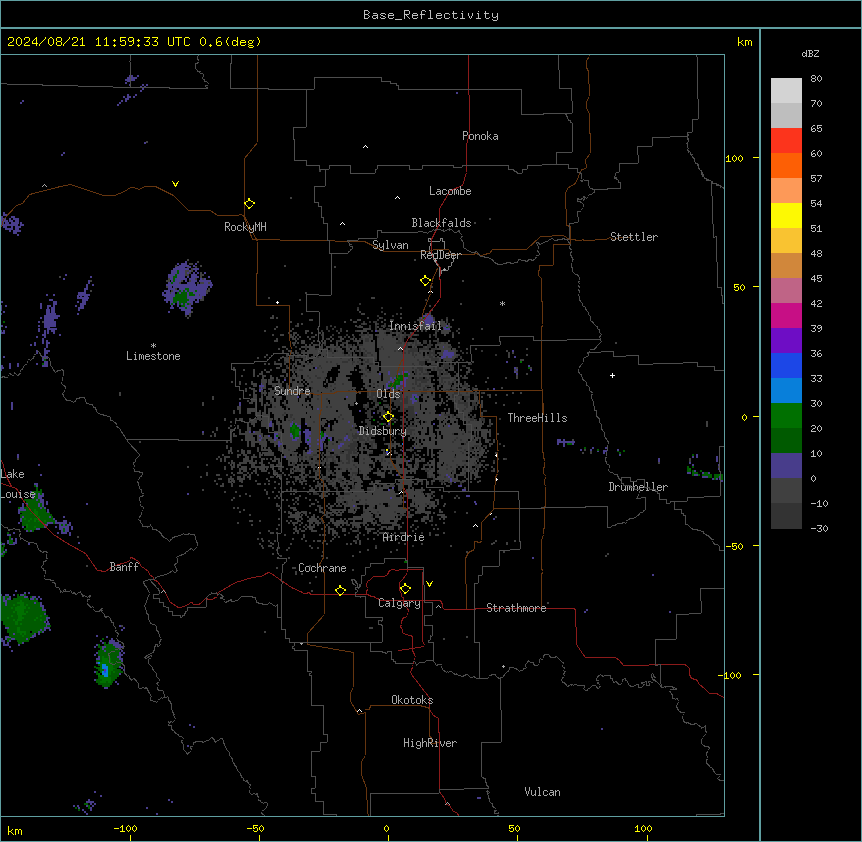Click the ThreeHills label
This screenshot has width=862, height=842.
537,418
